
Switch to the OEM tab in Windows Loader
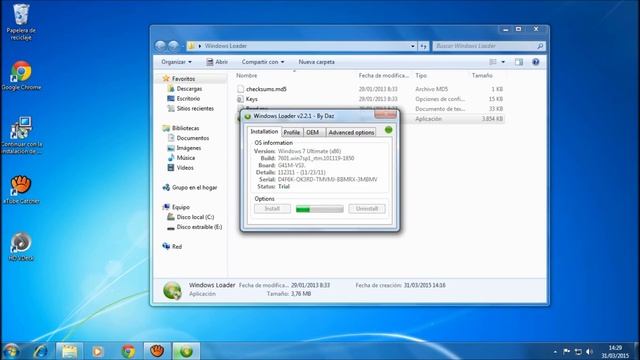313,132
